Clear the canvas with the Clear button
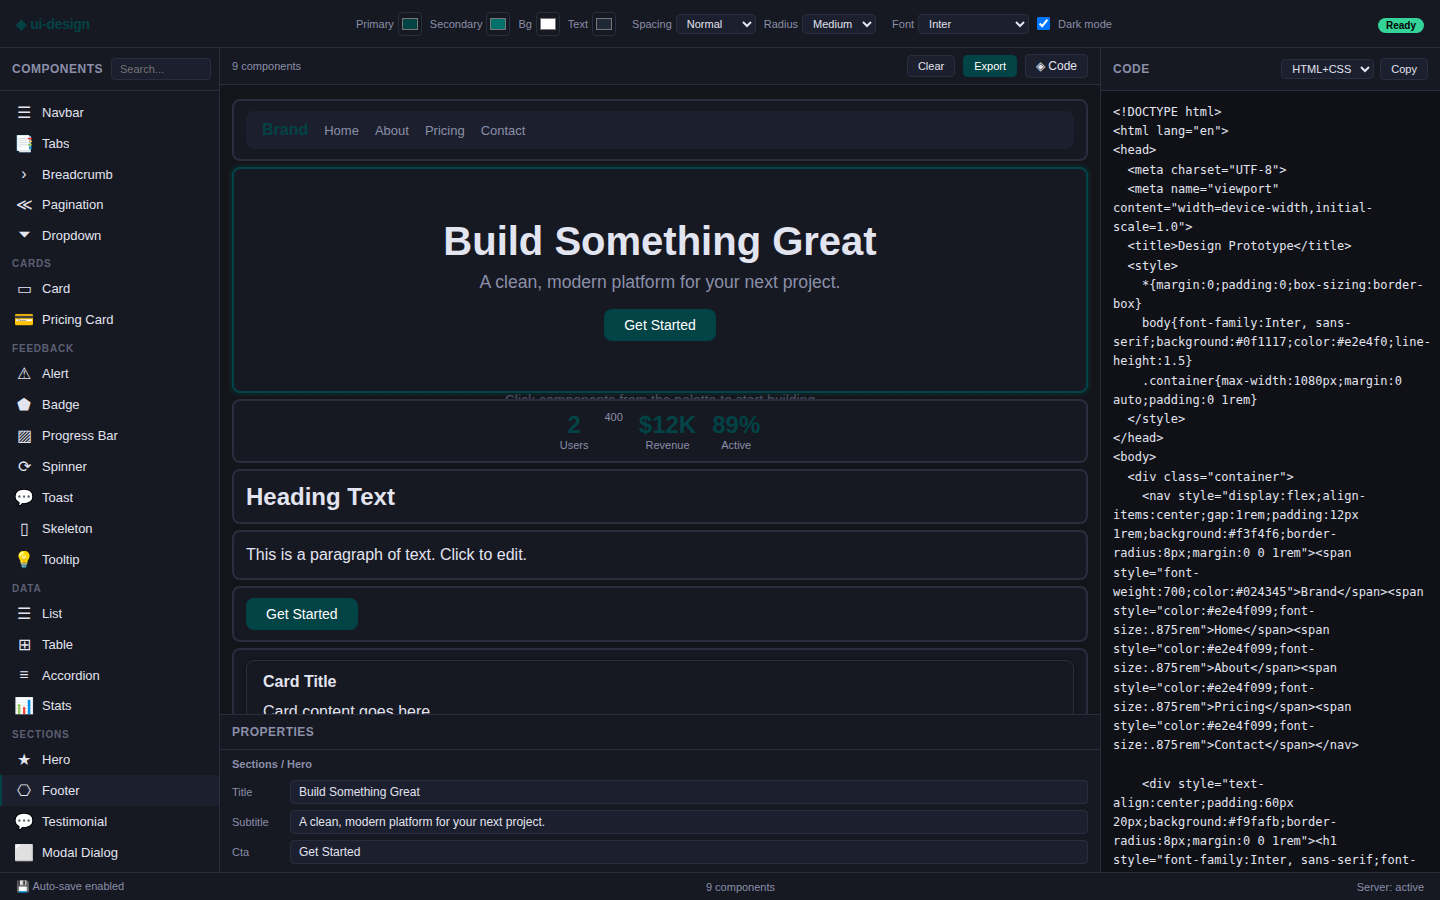Screen dimensions: 1440x900 pos(931,66)
